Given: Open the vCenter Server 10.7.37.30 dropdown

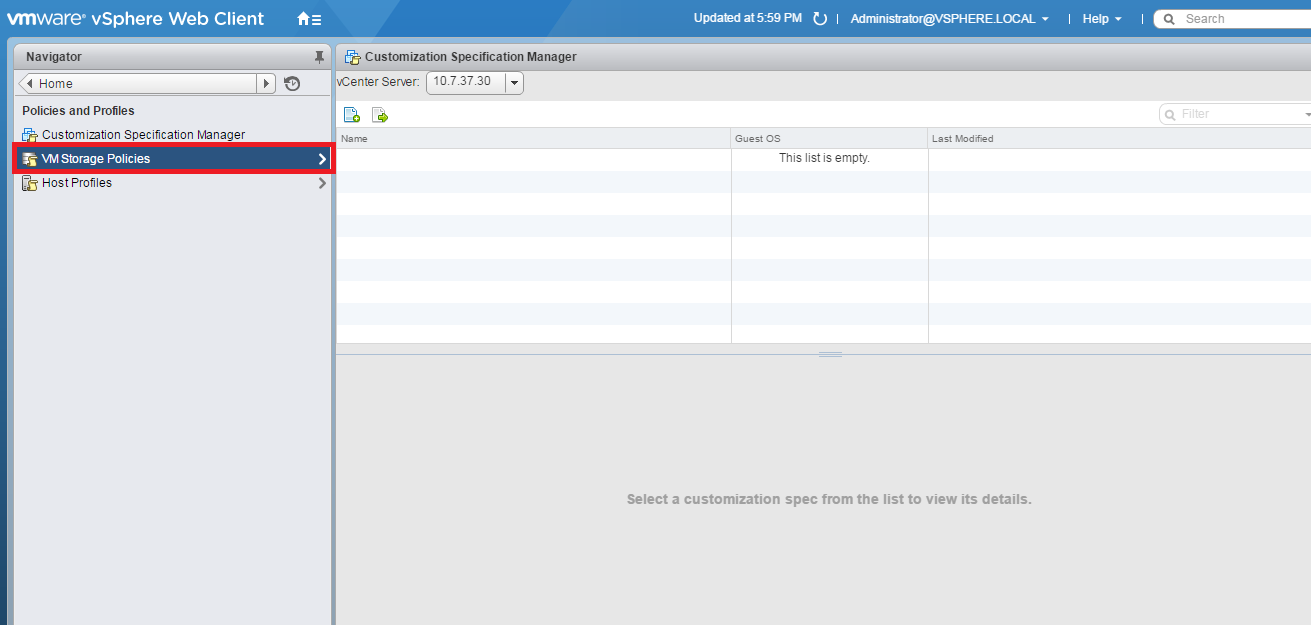Looking at the screenshot, I should (x=475, y=82).
